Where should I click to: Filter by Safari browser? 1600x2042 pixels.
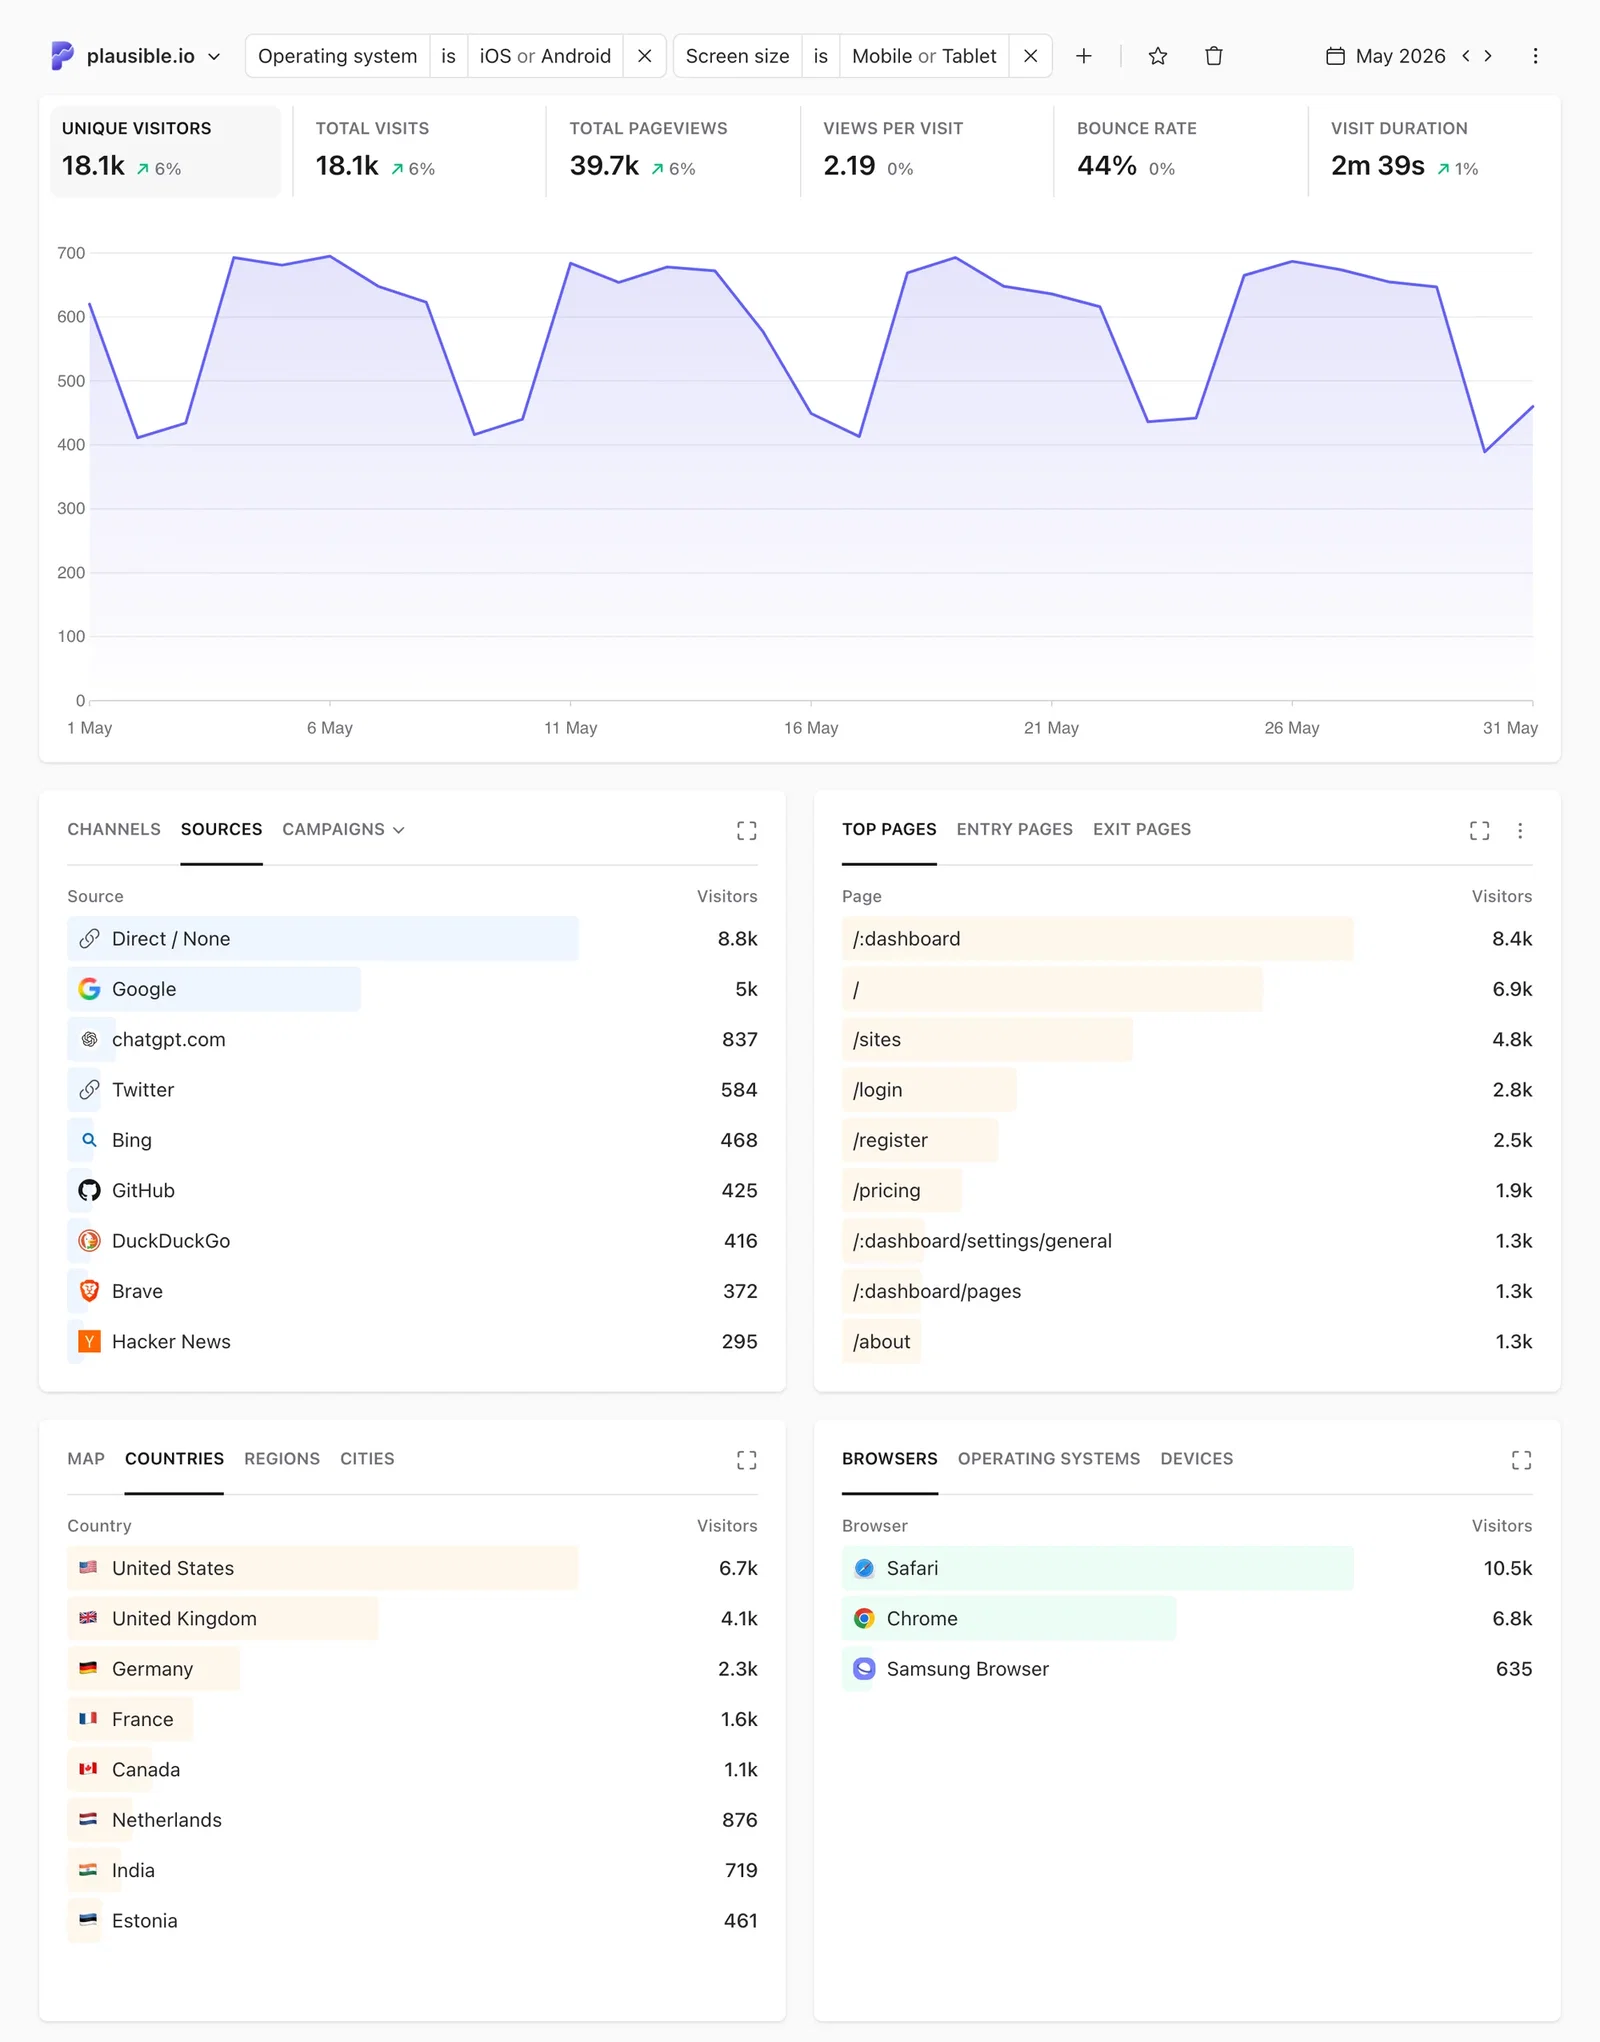click(1187, 1568)
